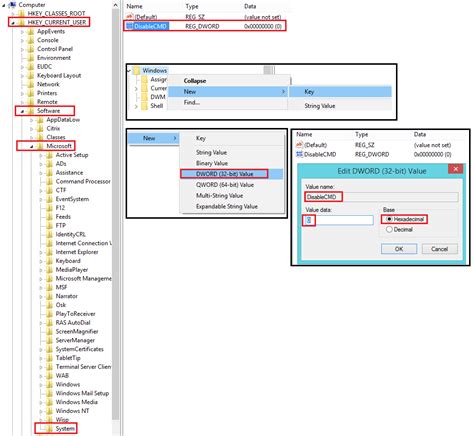Click the HKEY_CLASSES_ROOT folder icon

click(21, 13)
